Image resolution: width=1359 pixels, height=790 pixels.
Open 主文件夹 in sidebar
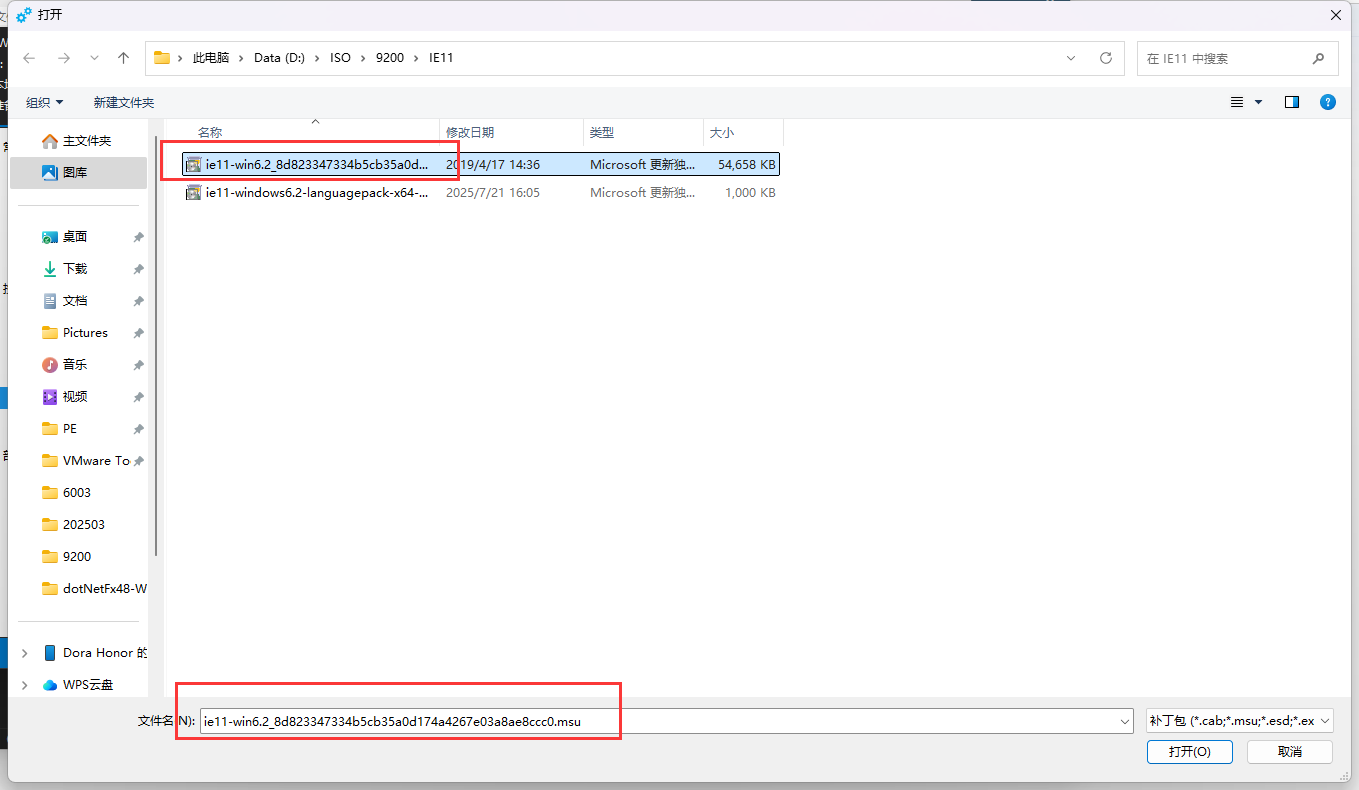(78, 141)
